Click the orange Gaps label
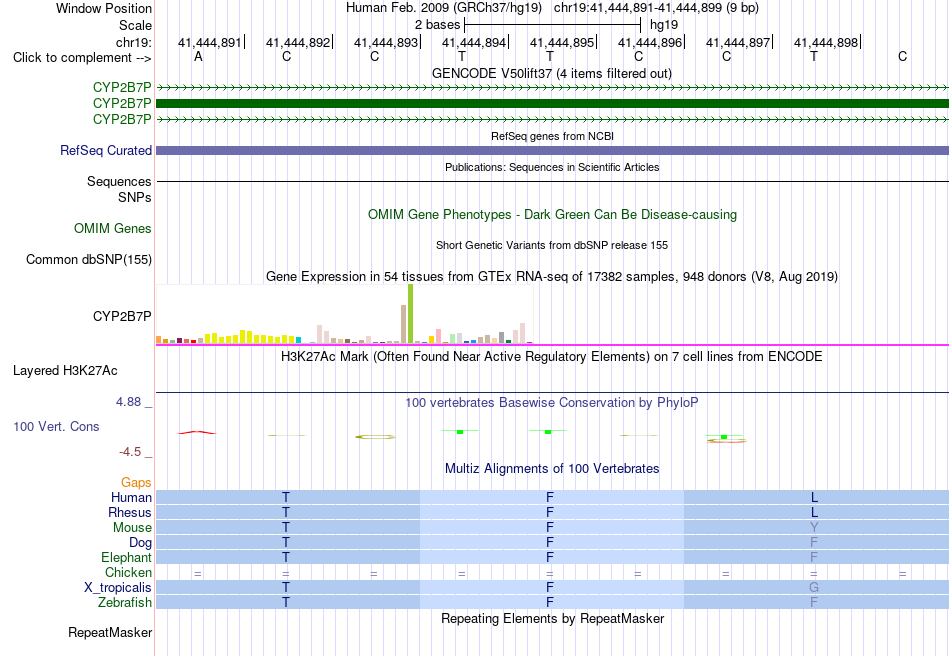950x656 pixels. click(x=136, y=482)
